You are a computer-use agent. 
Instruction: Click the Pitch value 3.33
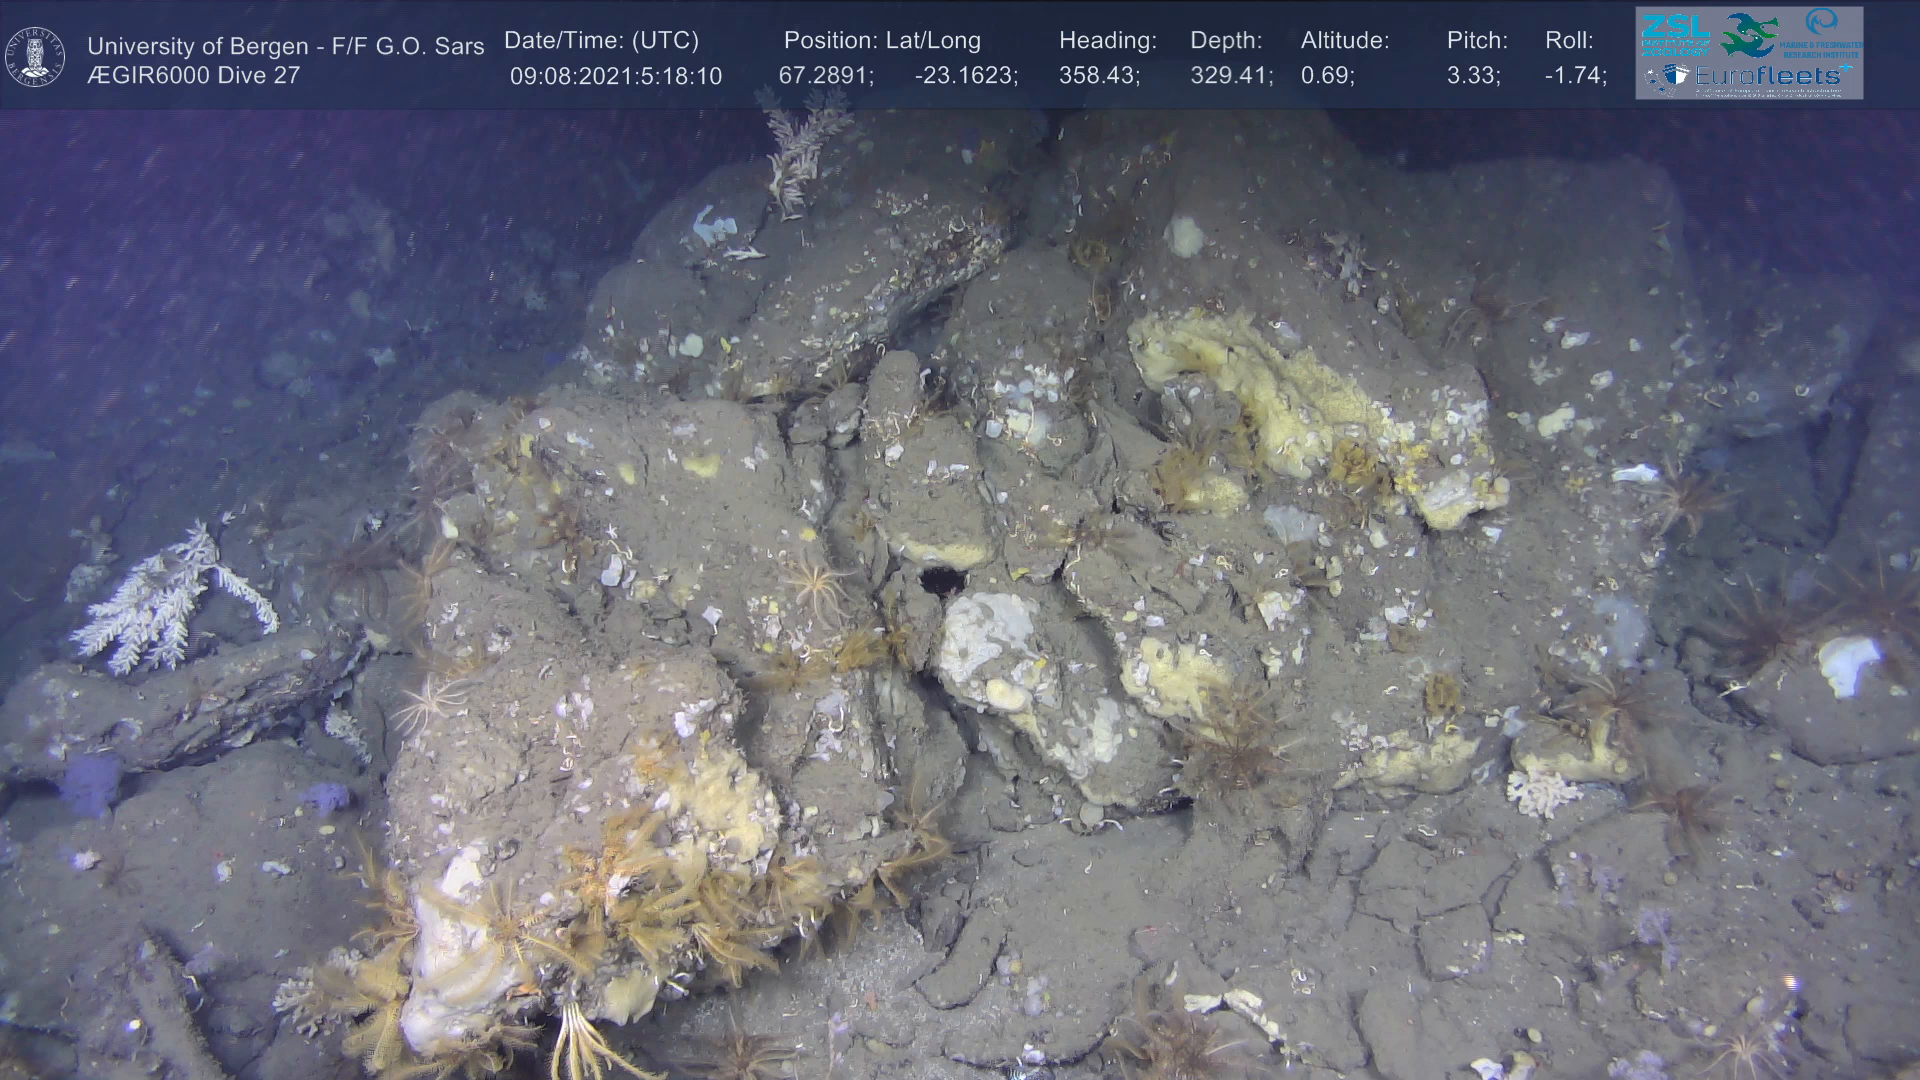(x=1472, y=76)
